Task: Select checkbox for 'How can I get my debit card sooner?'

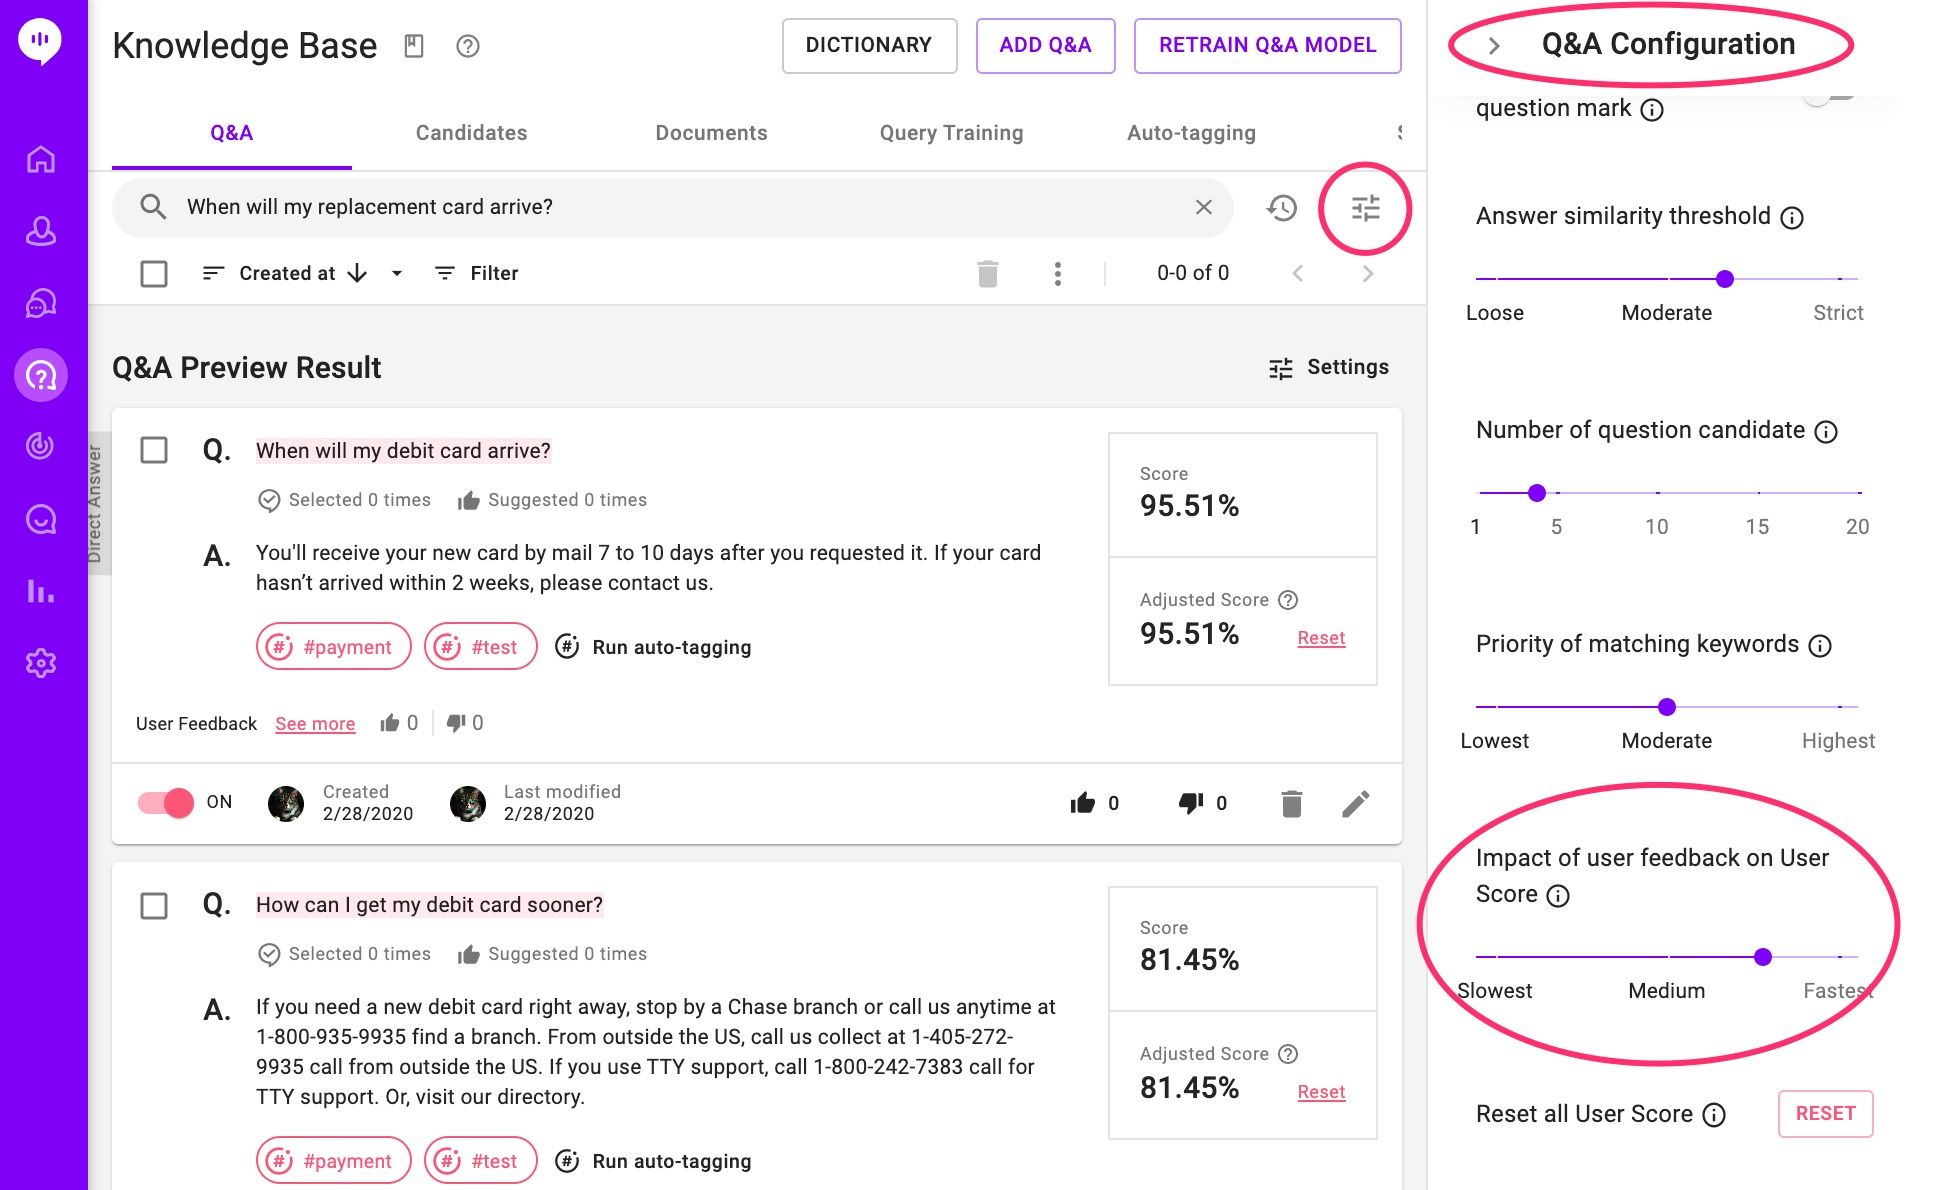Action: 154,906
